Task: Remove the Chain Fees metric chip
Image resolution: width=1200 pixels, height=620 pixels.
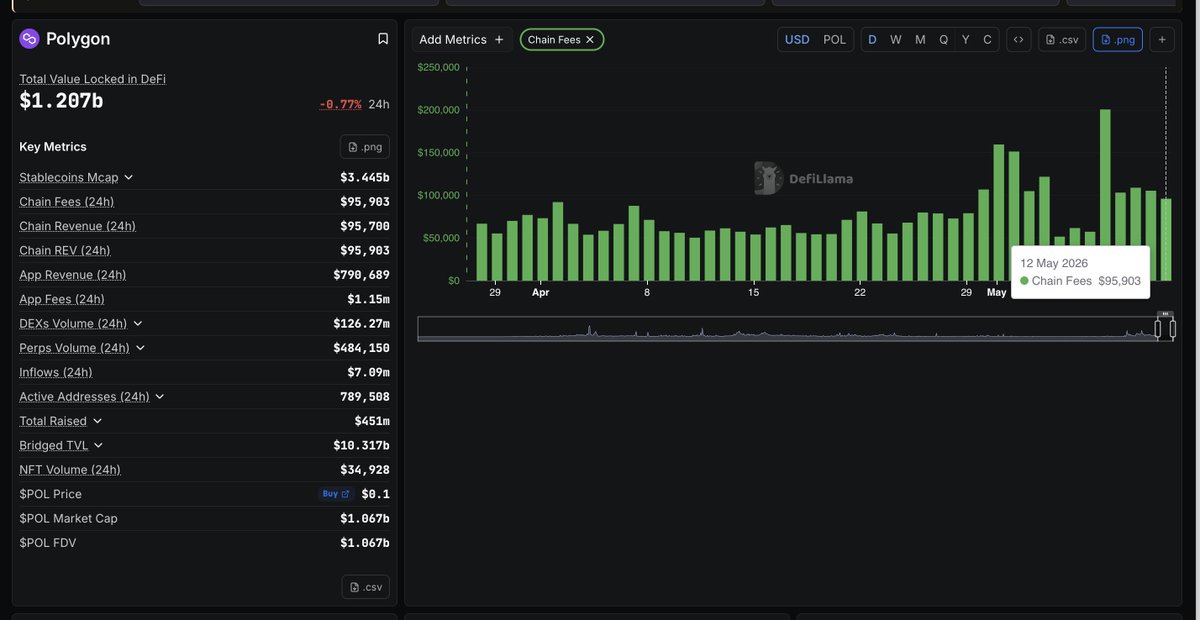Action: tap(590, 40)
